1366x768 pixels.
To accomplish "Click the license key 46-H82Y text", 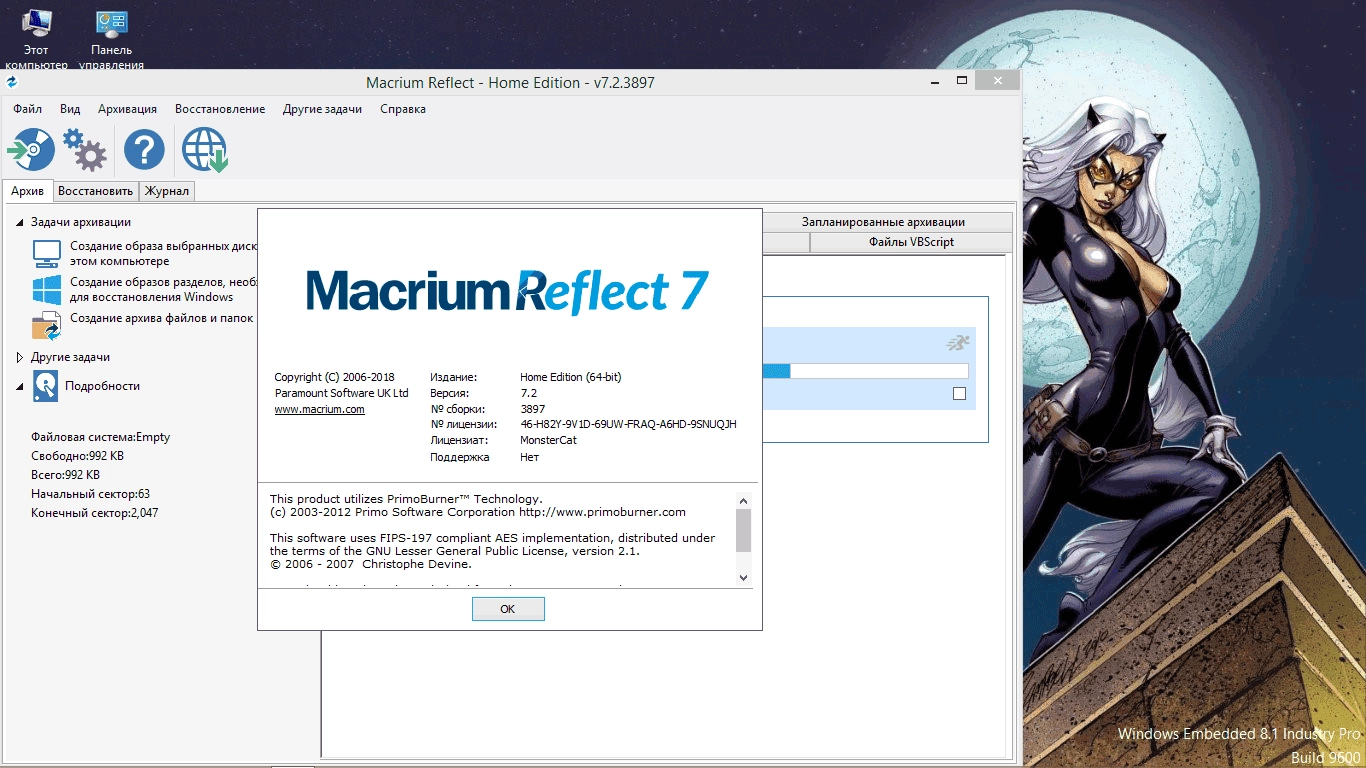I will tap(628, 425).
